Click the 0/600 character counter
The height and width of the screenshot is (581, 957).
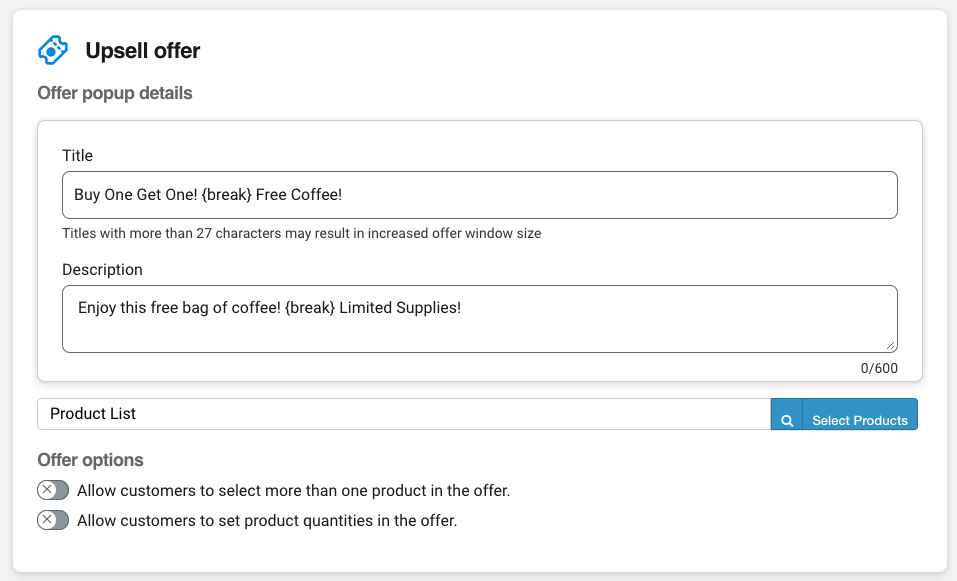tap(879, 368)
